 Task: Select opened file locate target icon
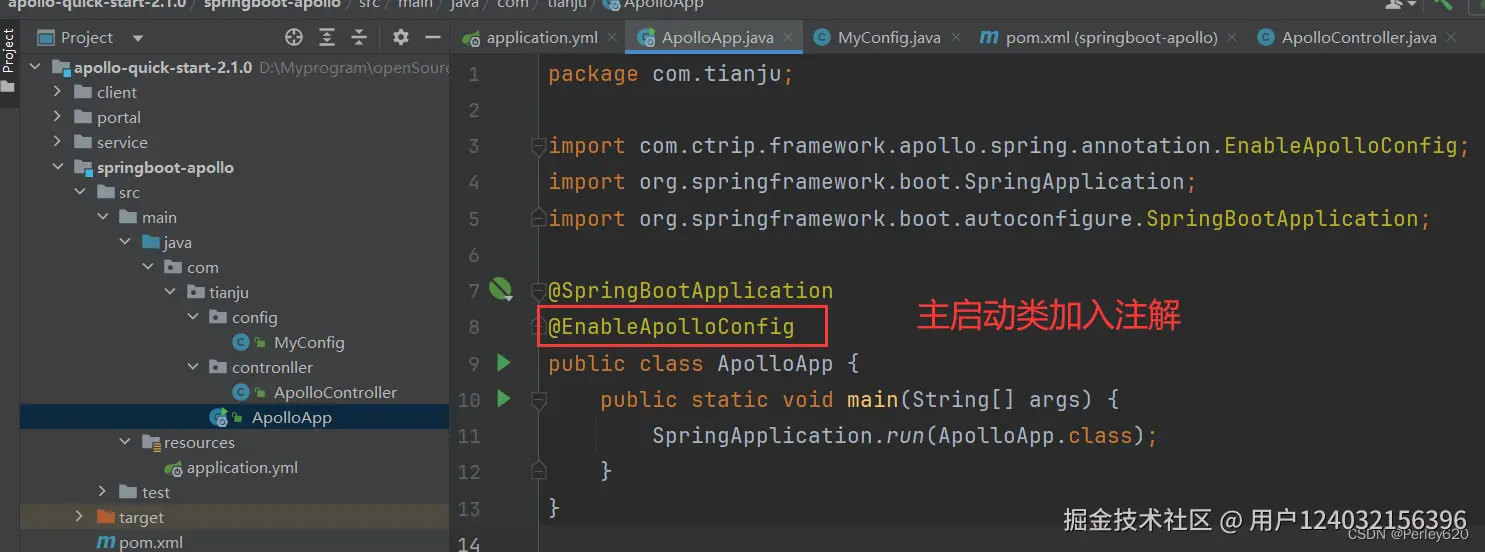(x=294, y=37)
